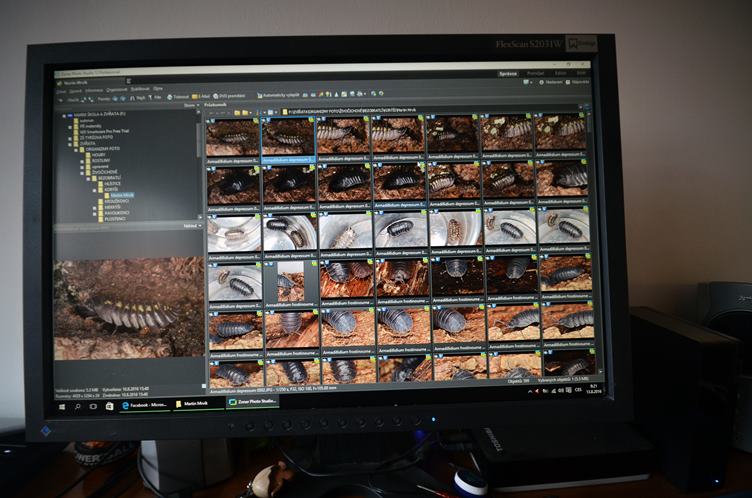Open folder dropdown icon in browser toolbar

(247, 113)
